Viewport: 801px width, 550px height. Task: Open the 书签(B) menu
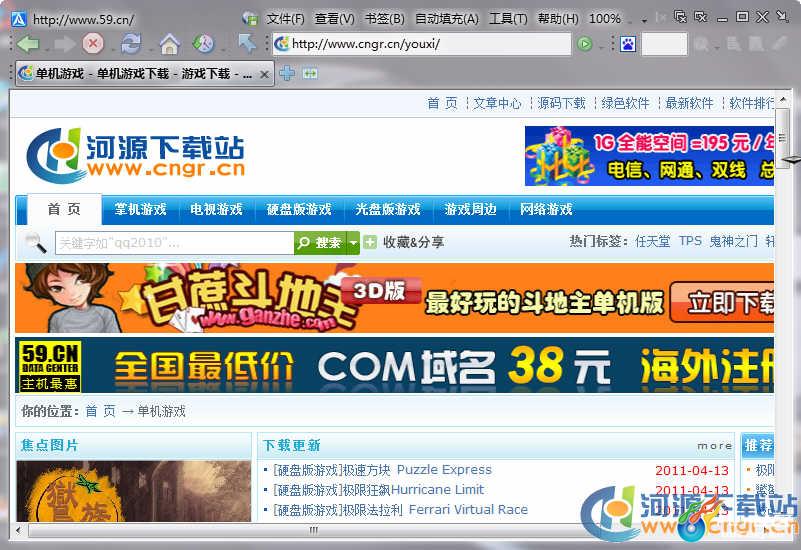pyautogui.click(x=385, y=19)
